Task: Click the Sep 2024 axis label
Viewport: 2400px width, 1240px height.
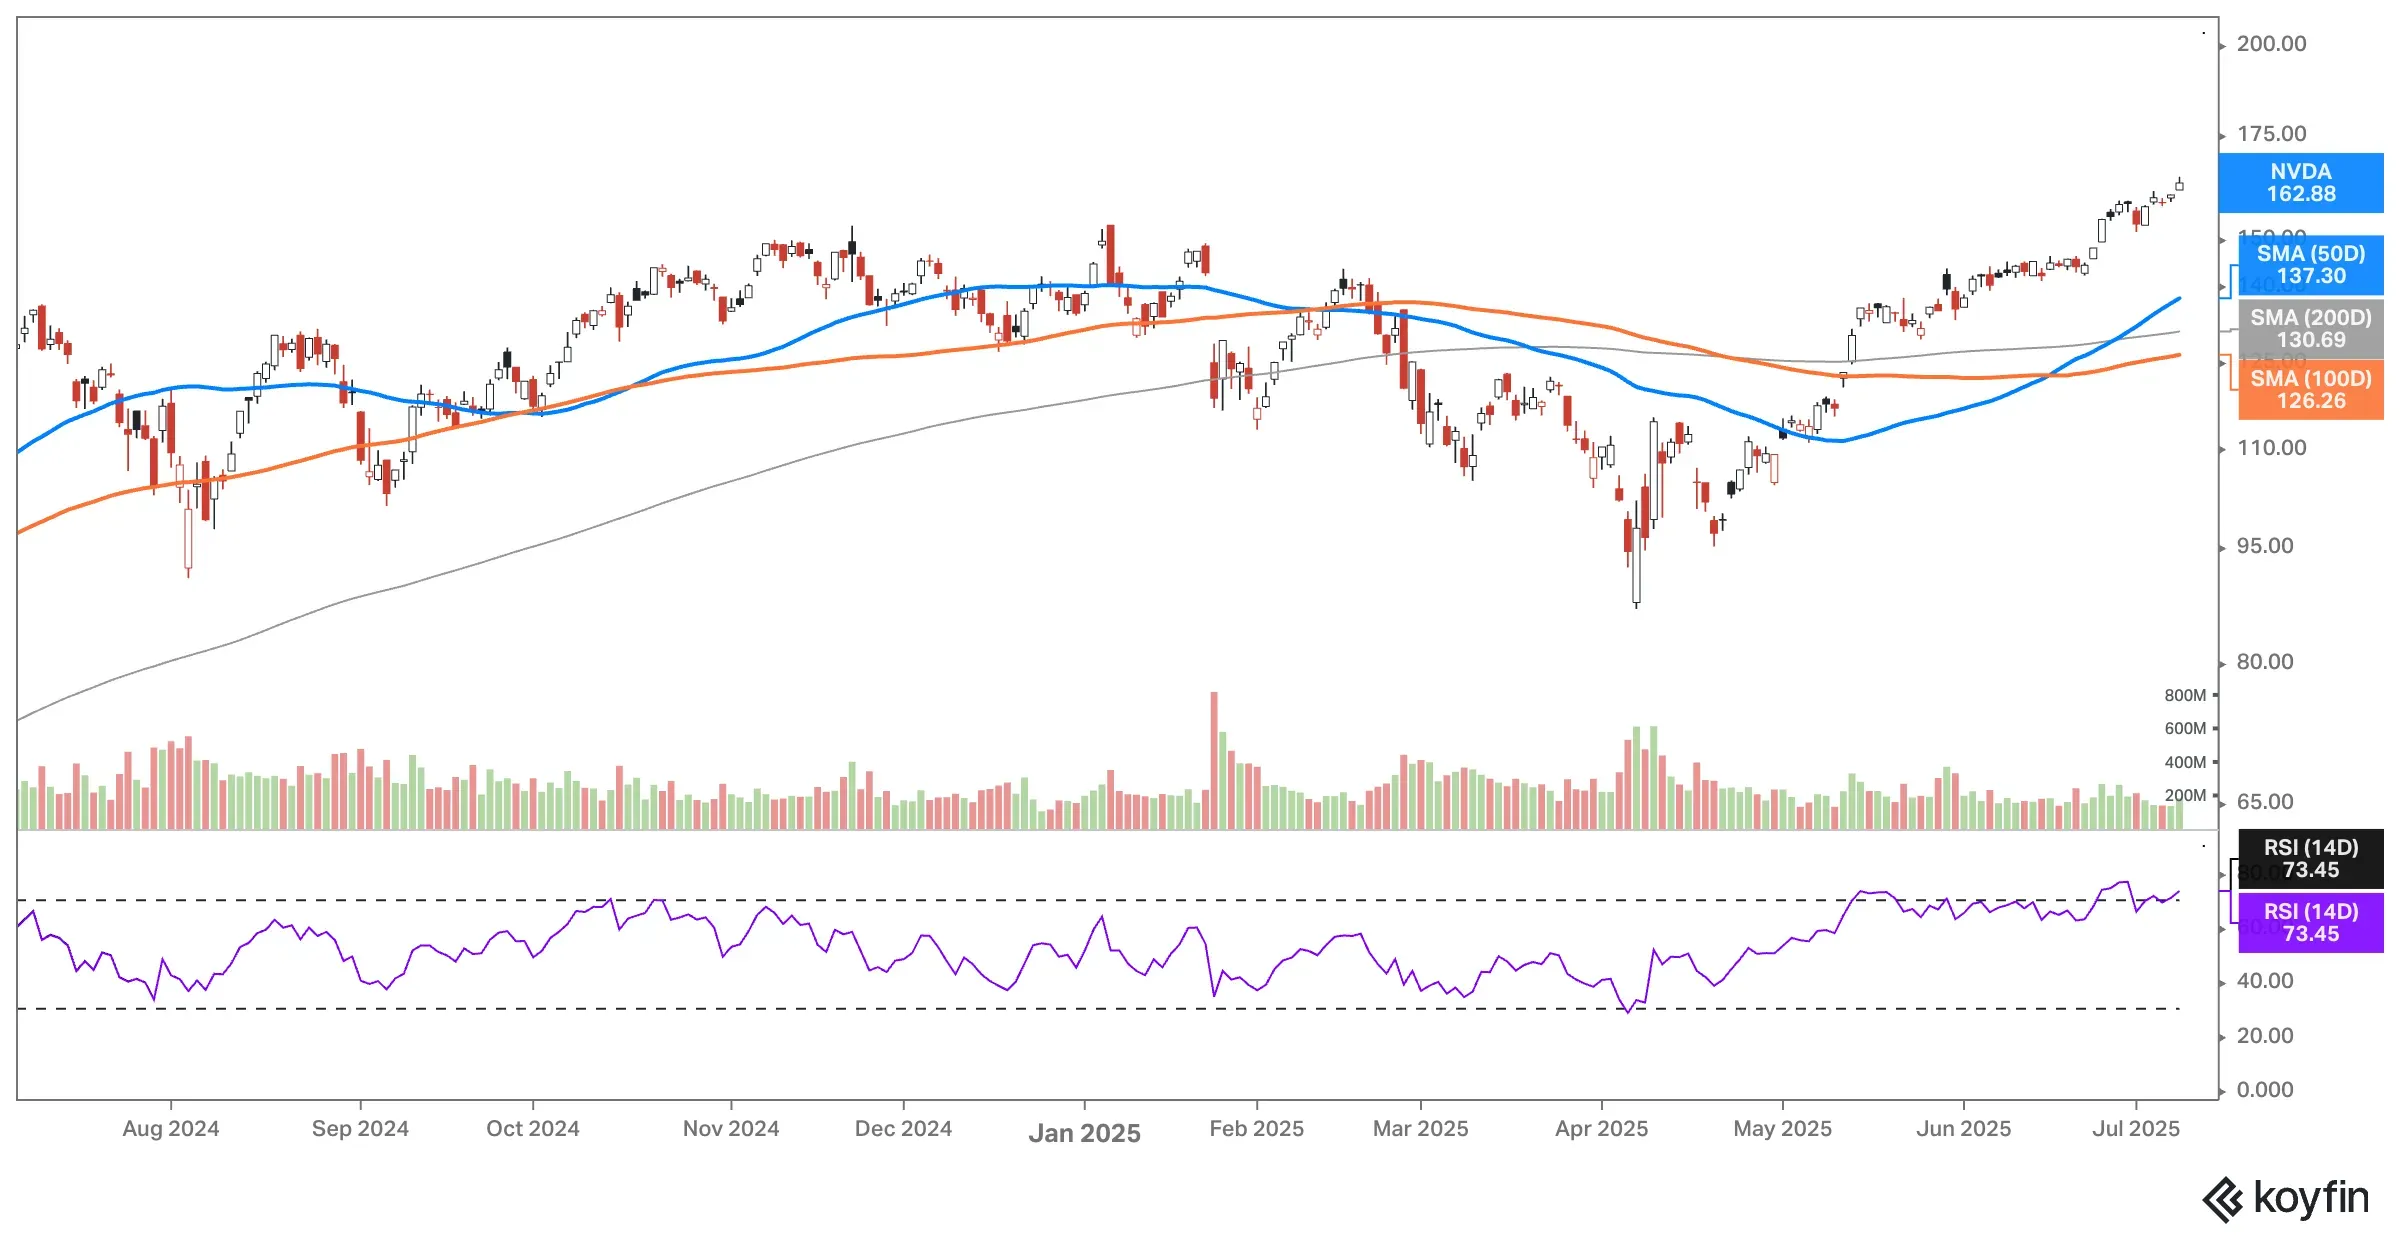Action: (x=360, y=1129)
